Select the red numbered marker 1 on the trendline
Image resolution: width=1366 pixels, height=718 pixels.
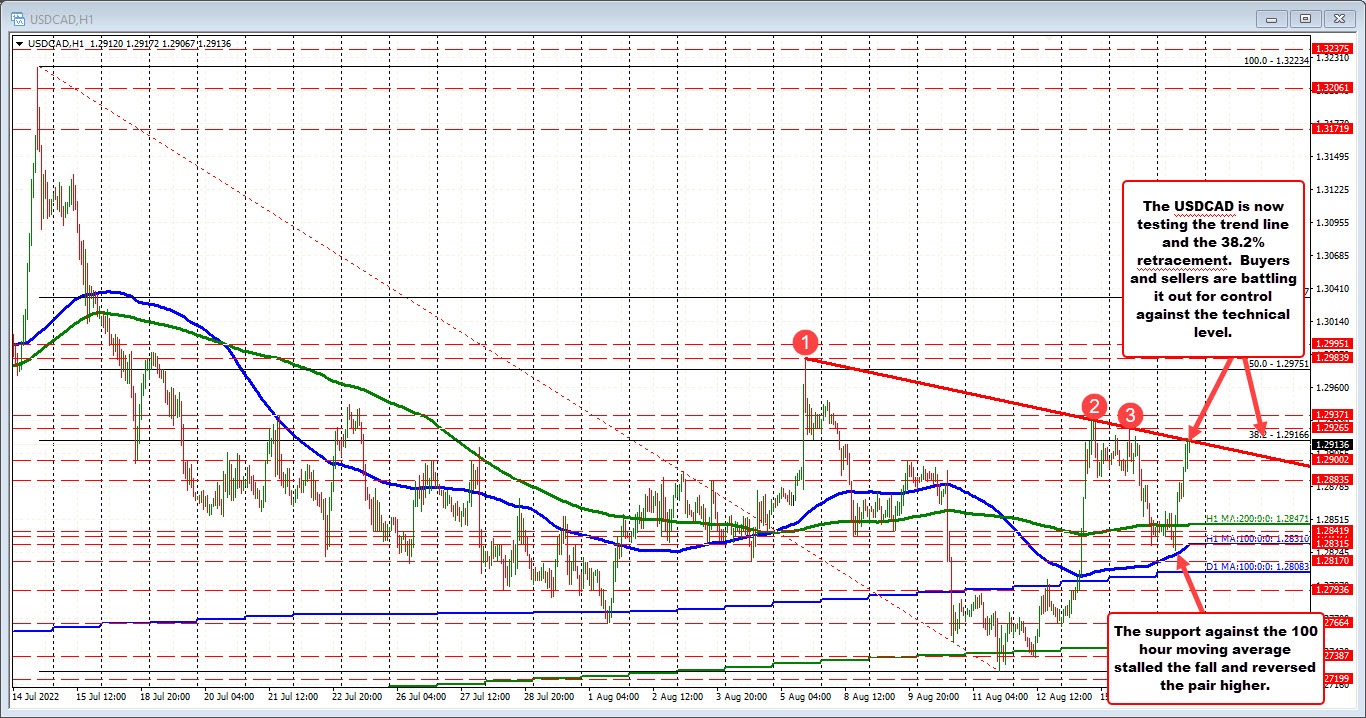(806, 343)
